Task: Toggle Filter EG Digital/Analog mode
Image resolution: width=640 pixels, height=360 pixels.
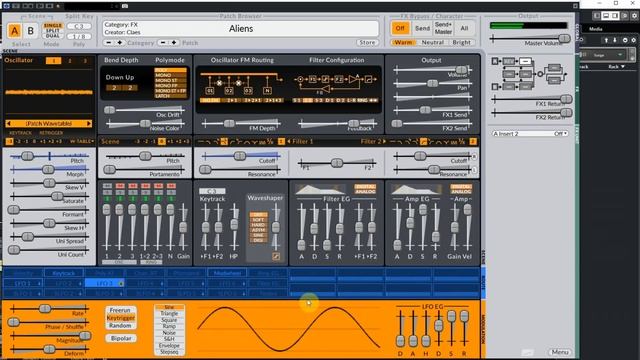Action: pos(365,189)
